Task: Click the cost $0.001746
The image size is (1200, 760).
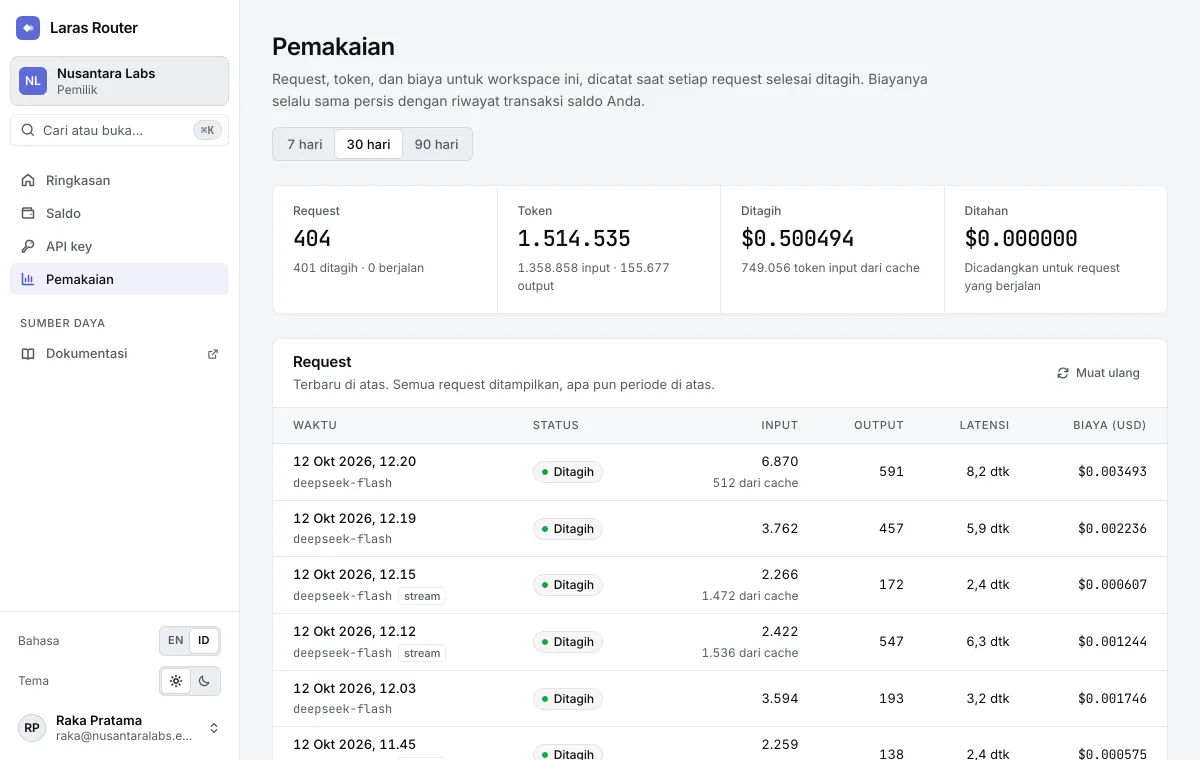Action: coord(1112,699)
